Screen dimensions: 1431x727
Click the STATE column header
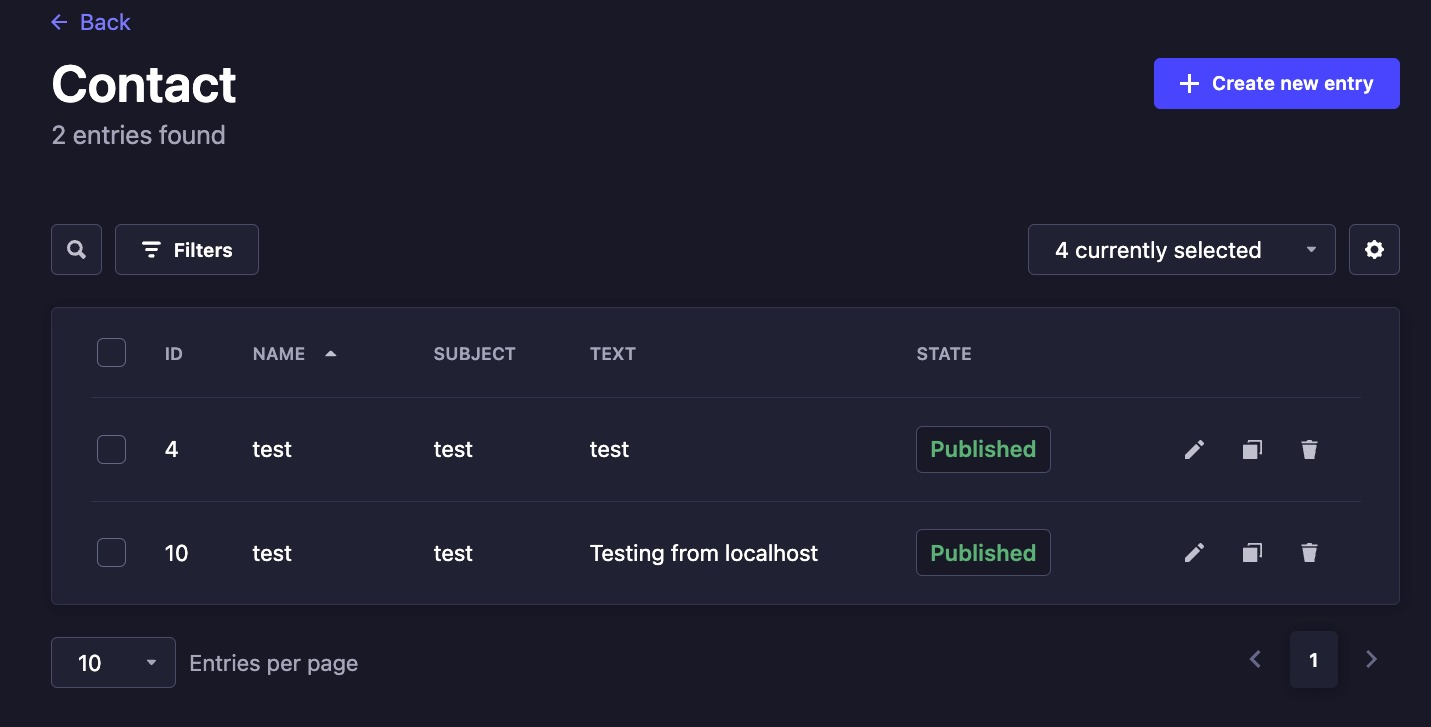(x=944, y=353)
